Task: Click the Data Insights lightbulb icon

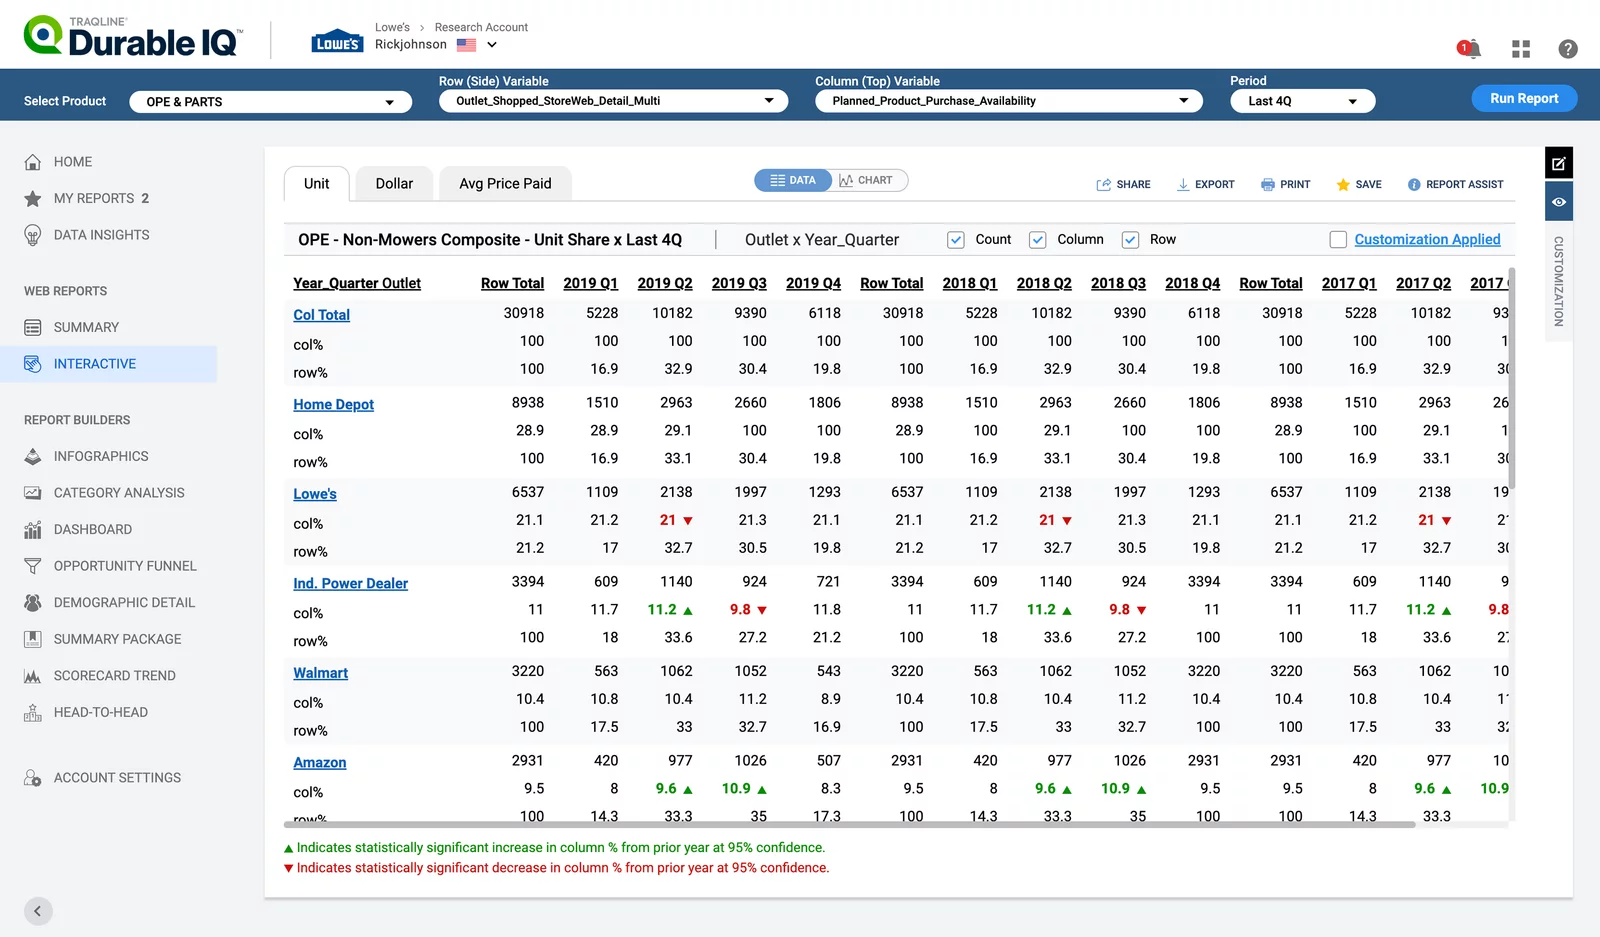Action: coord(33,235)
